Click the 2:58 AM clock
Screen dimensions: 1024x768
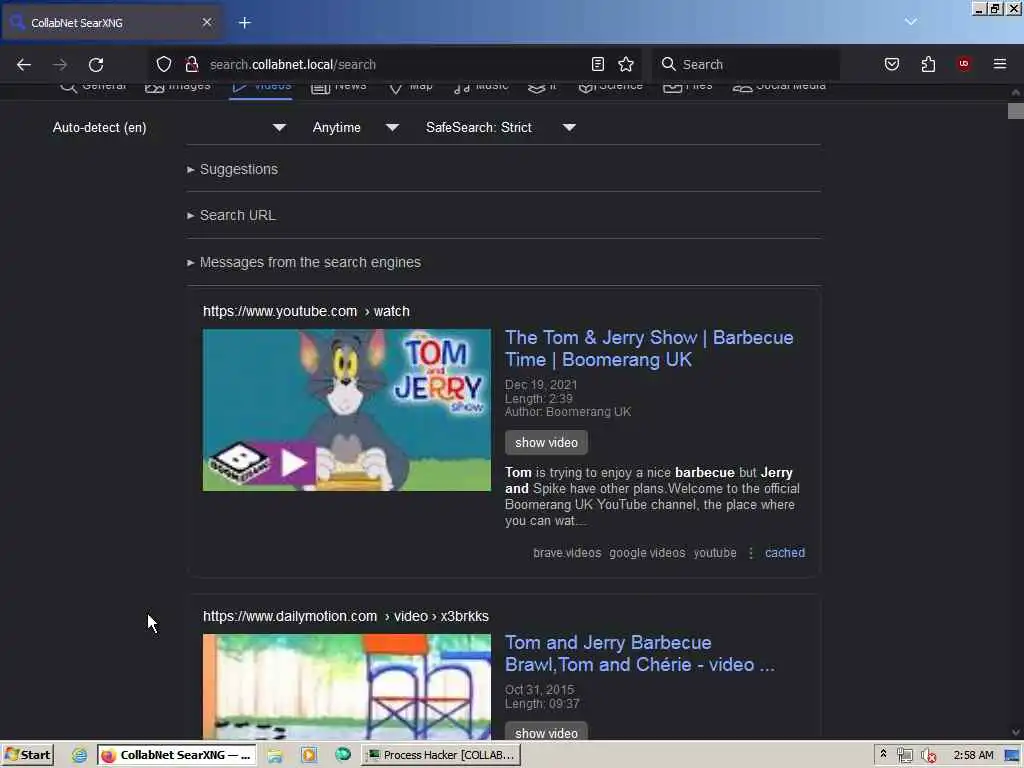point(973,755)
